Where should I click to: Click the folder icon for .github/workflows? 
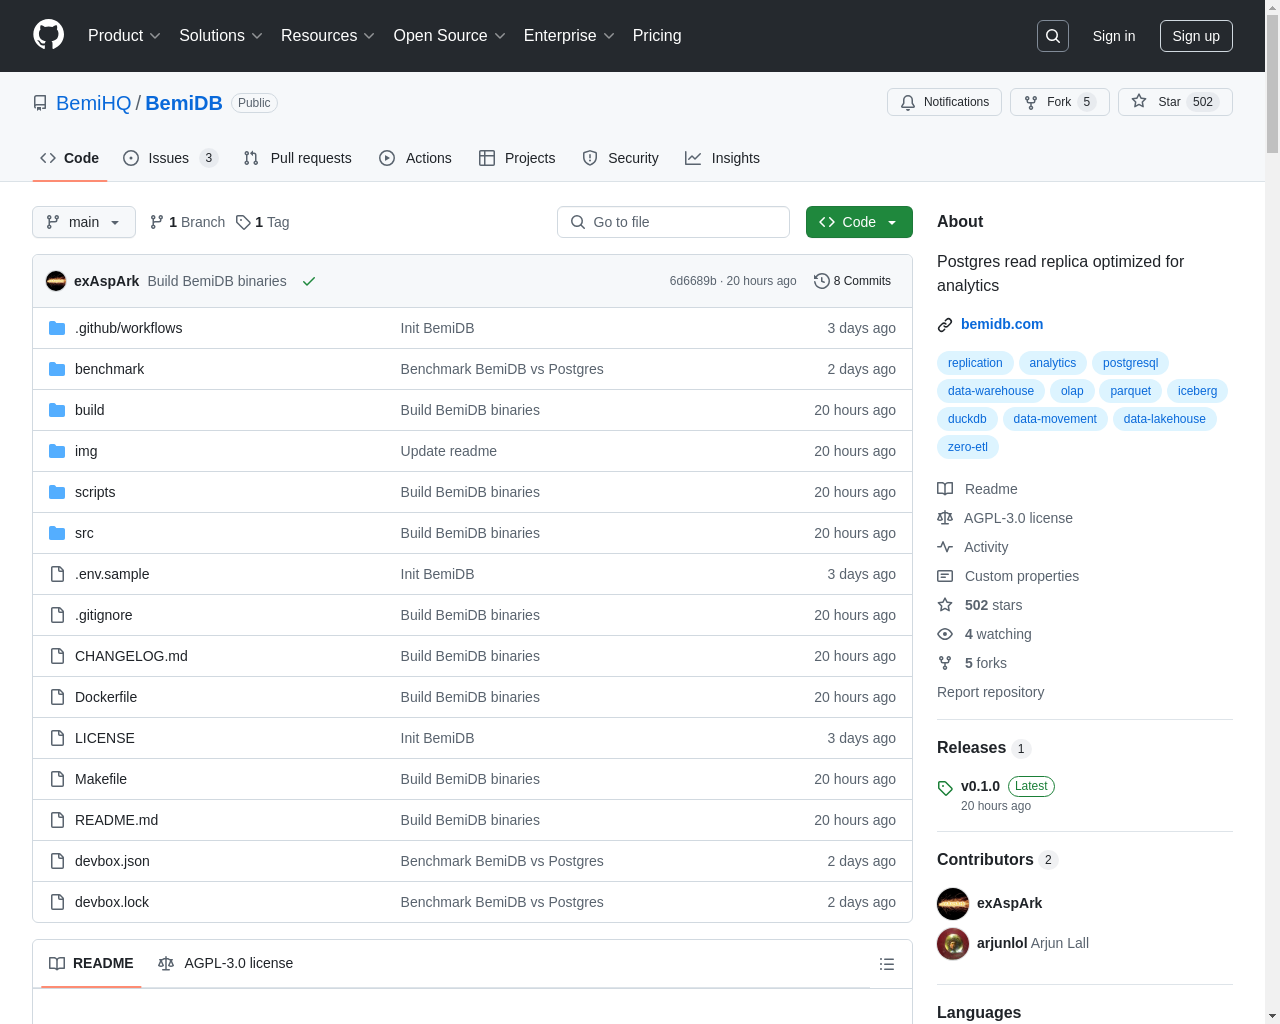(57, 328)
